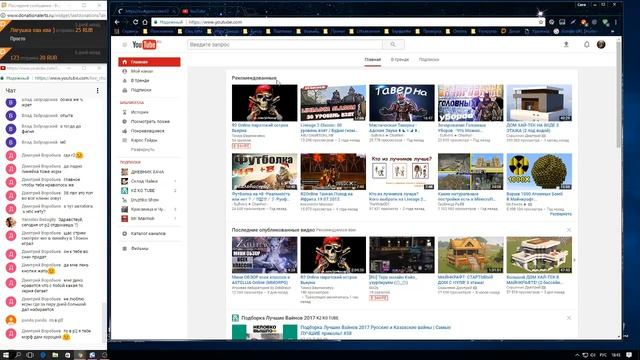Screen dimensions: 640x360
Task: Click the search magnifier button
Action: click(x=393, y=44)
